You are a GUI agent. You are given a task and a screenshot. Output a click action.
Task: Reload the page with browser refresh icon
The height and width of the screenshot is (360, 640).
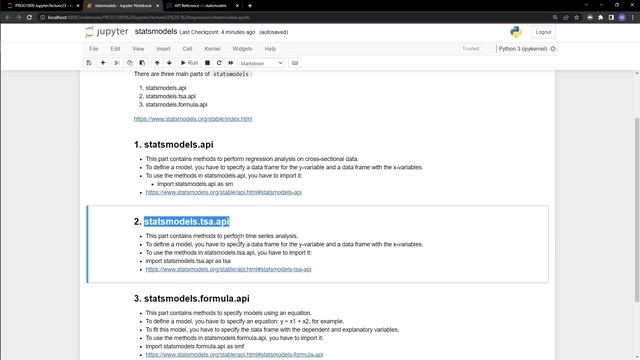[29, 18]
